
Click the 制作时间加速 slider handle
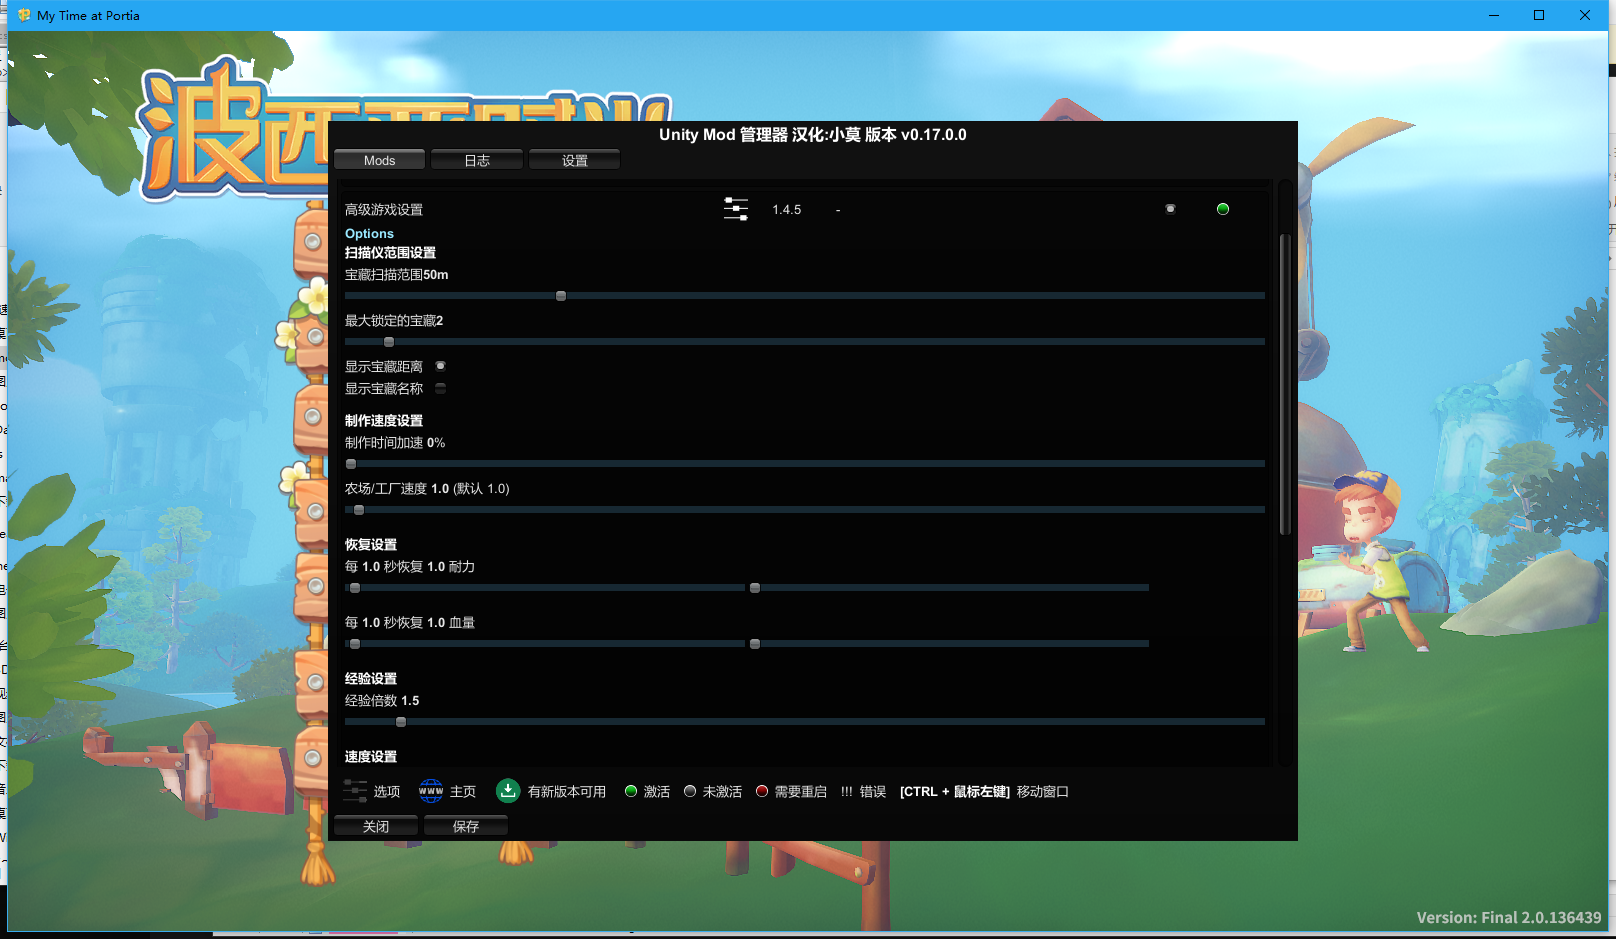point(351,464)
